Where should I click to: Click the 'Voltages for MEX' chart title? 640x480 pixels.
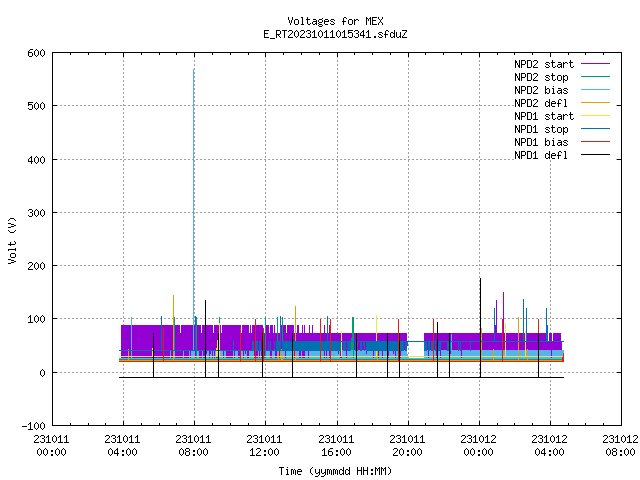[335, 21]
